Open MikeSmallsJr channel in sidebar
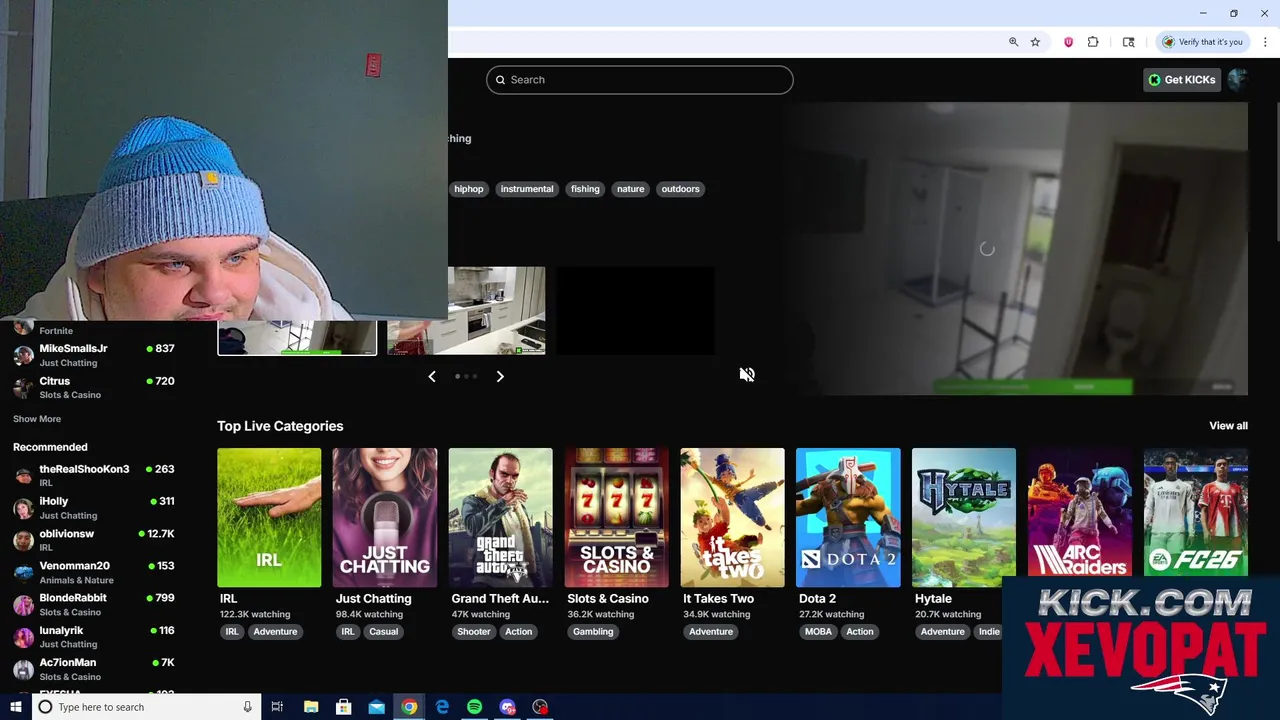The image size is (1280, 720). click(95, 355)
